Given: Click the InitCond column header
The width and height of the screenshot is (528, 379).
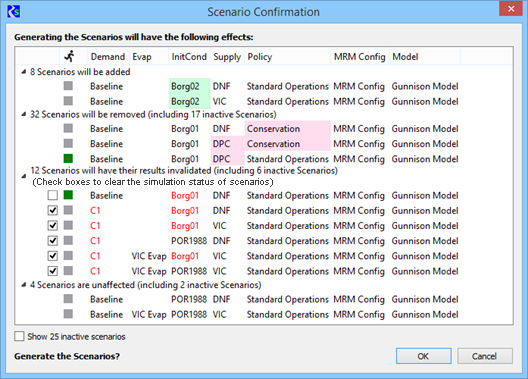Looking at the screenshot, I should pyautogui.click(x=189, y=57).
